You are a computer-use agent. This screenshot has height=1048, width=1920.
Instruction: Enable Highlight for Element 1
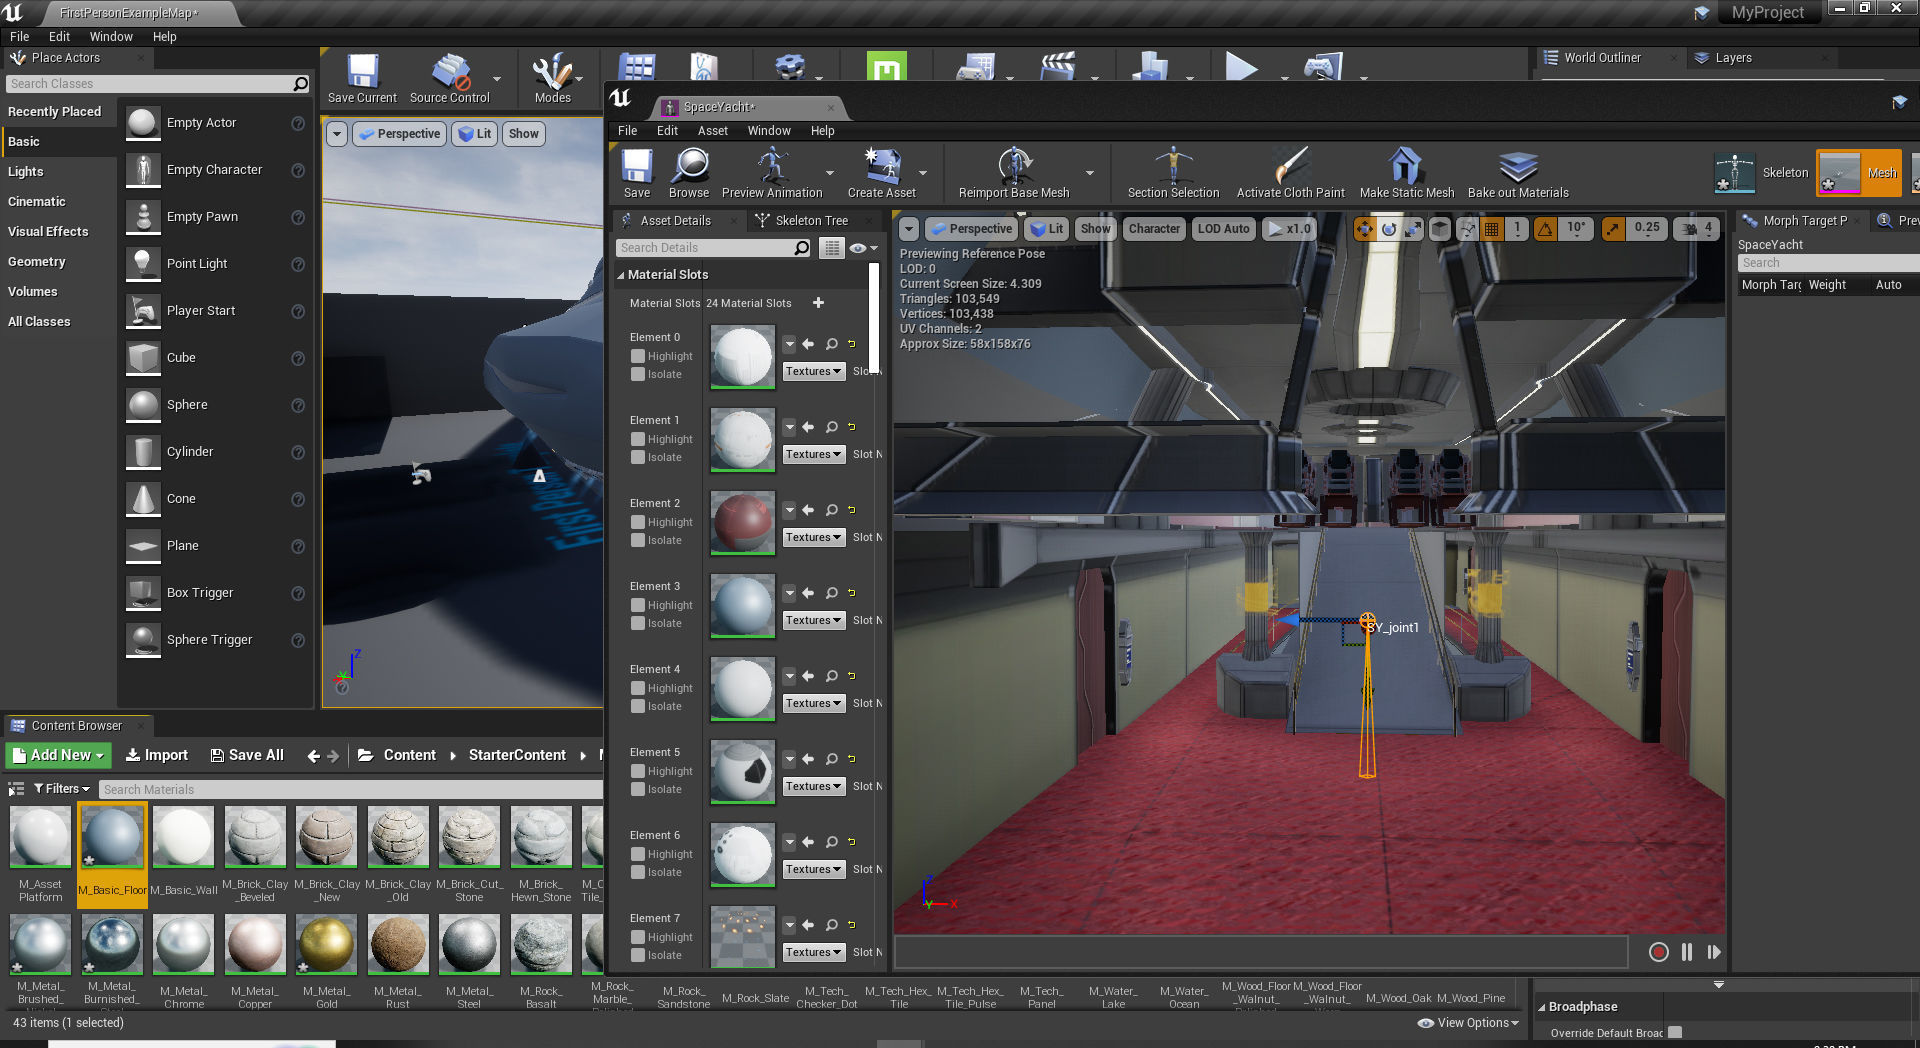tap(637, 439)
